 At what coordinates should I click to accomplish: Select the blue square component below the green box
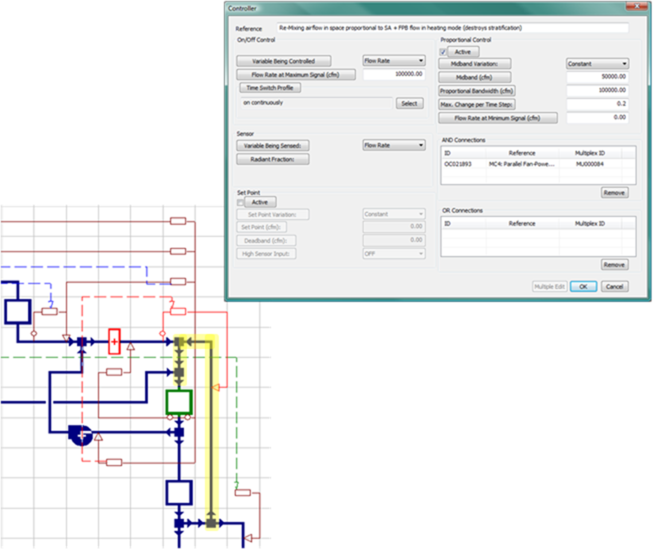click(179, 492)
